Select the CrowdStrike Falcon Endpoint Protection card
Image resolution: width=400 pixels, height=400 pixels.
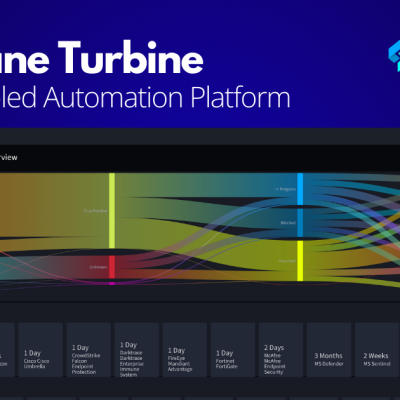[x=88, y=350]
